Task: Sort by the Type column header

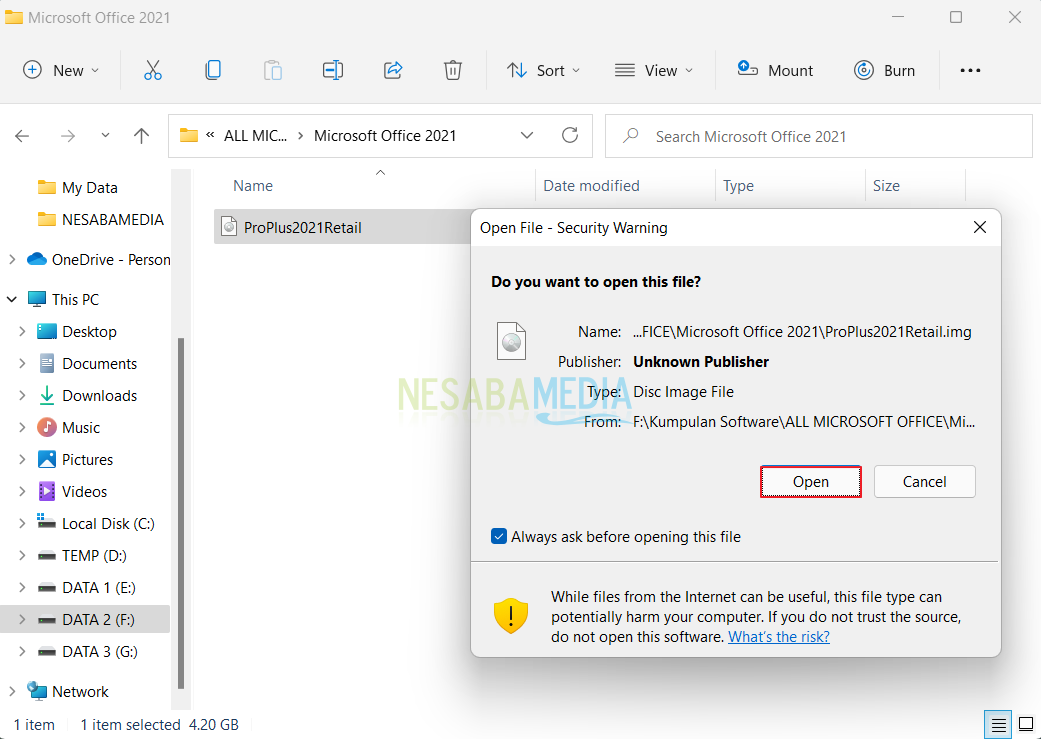Action: tap(738, 186)
